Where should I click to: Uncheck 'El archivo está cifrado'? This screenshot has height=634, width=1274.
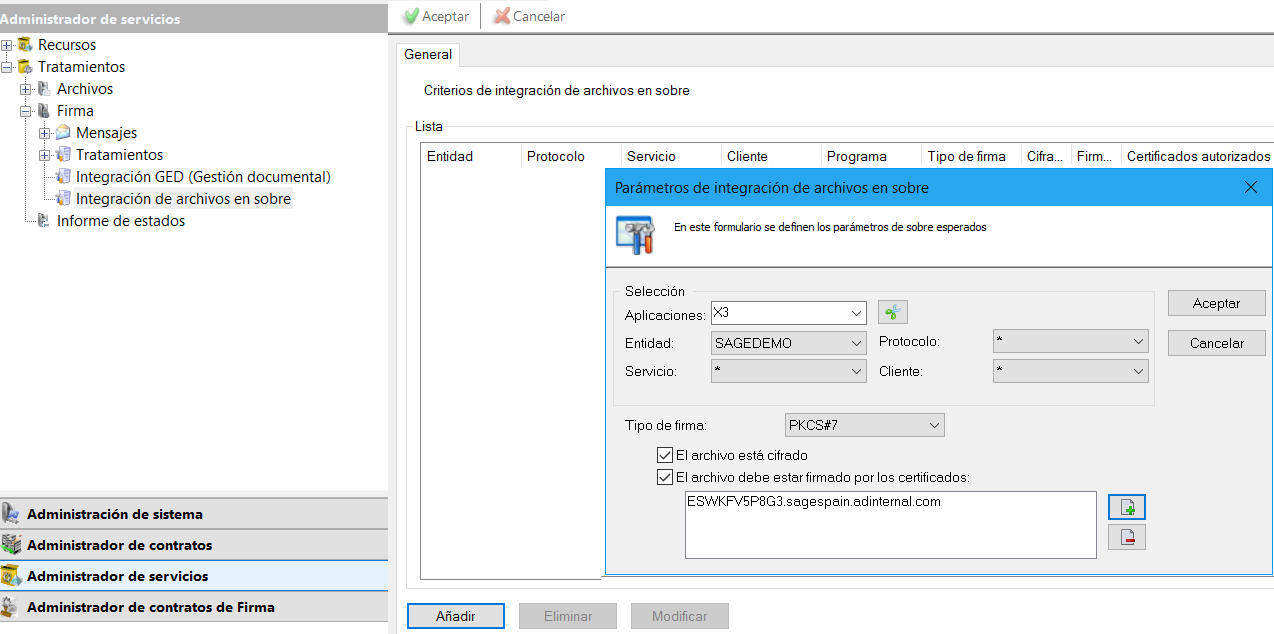[x=665, y=455]
